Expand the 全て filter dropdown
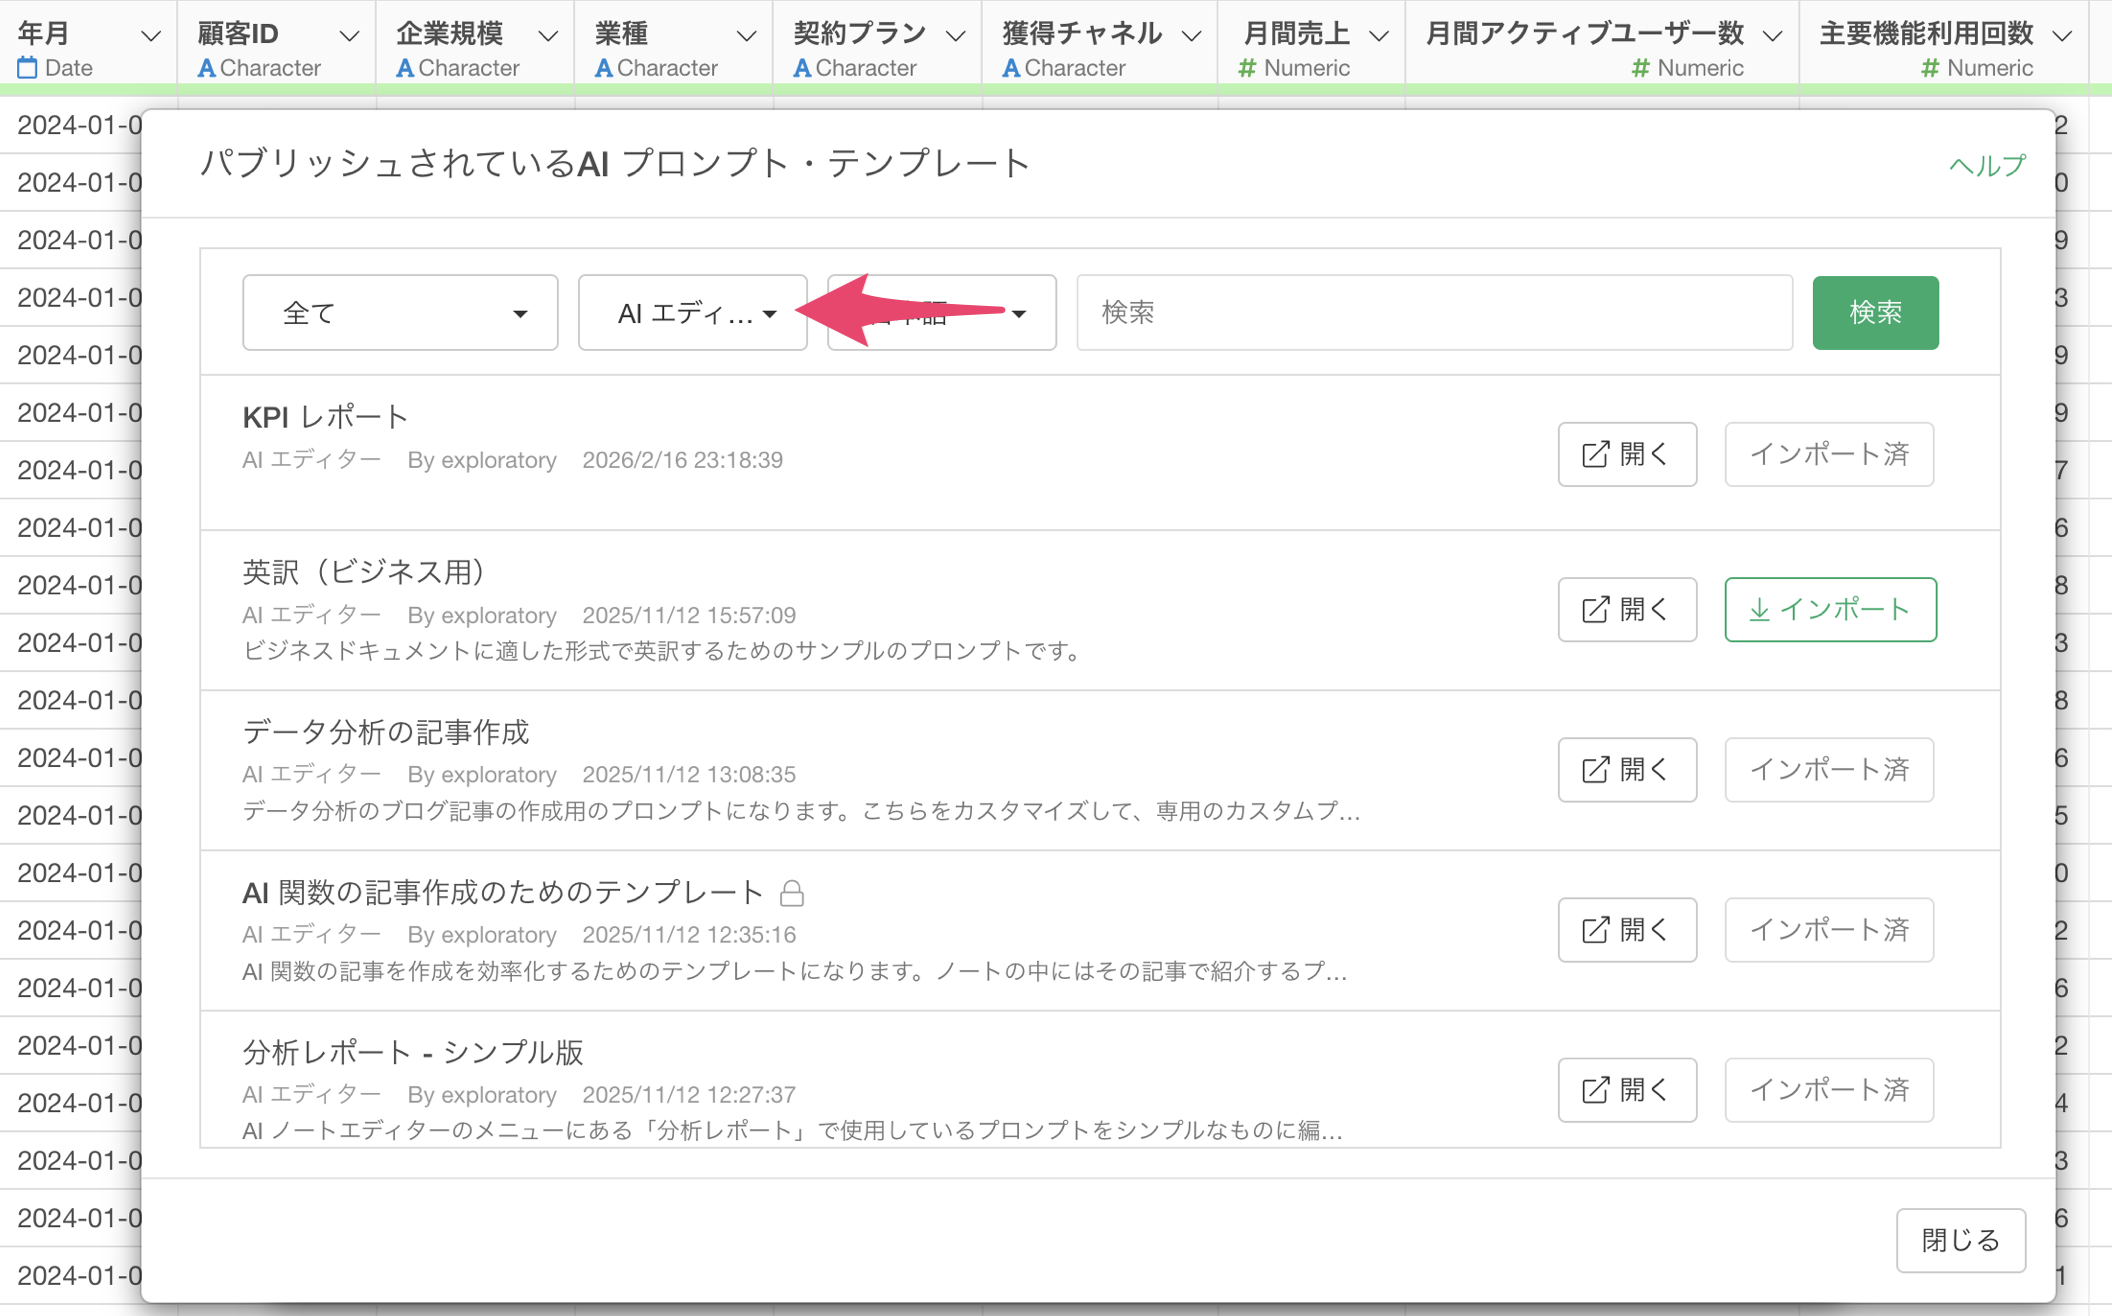2112x1316 pixels. pos(399,313)
